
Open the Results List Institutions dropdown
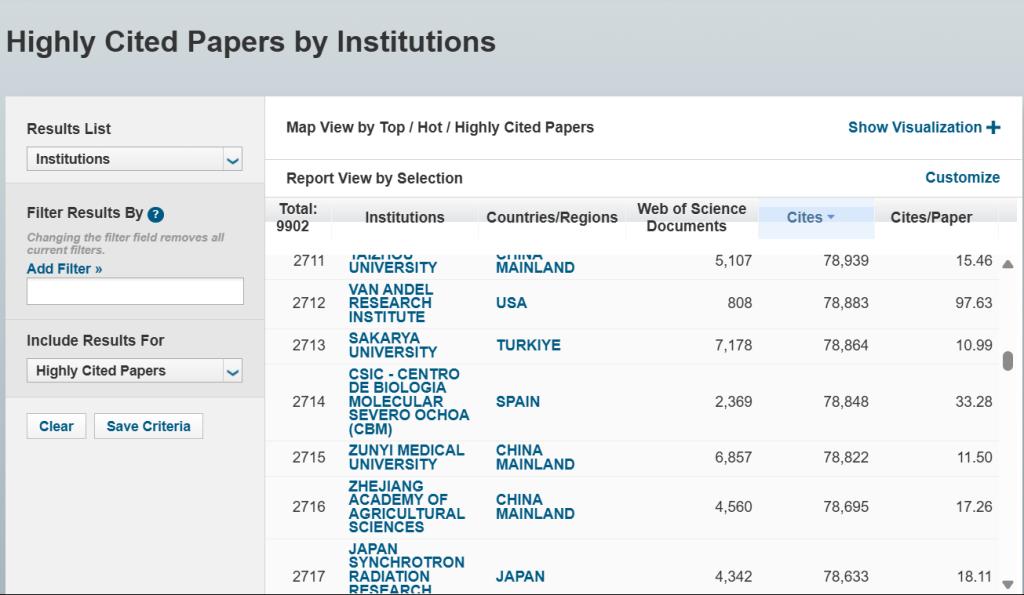click(x=135, y=159)
